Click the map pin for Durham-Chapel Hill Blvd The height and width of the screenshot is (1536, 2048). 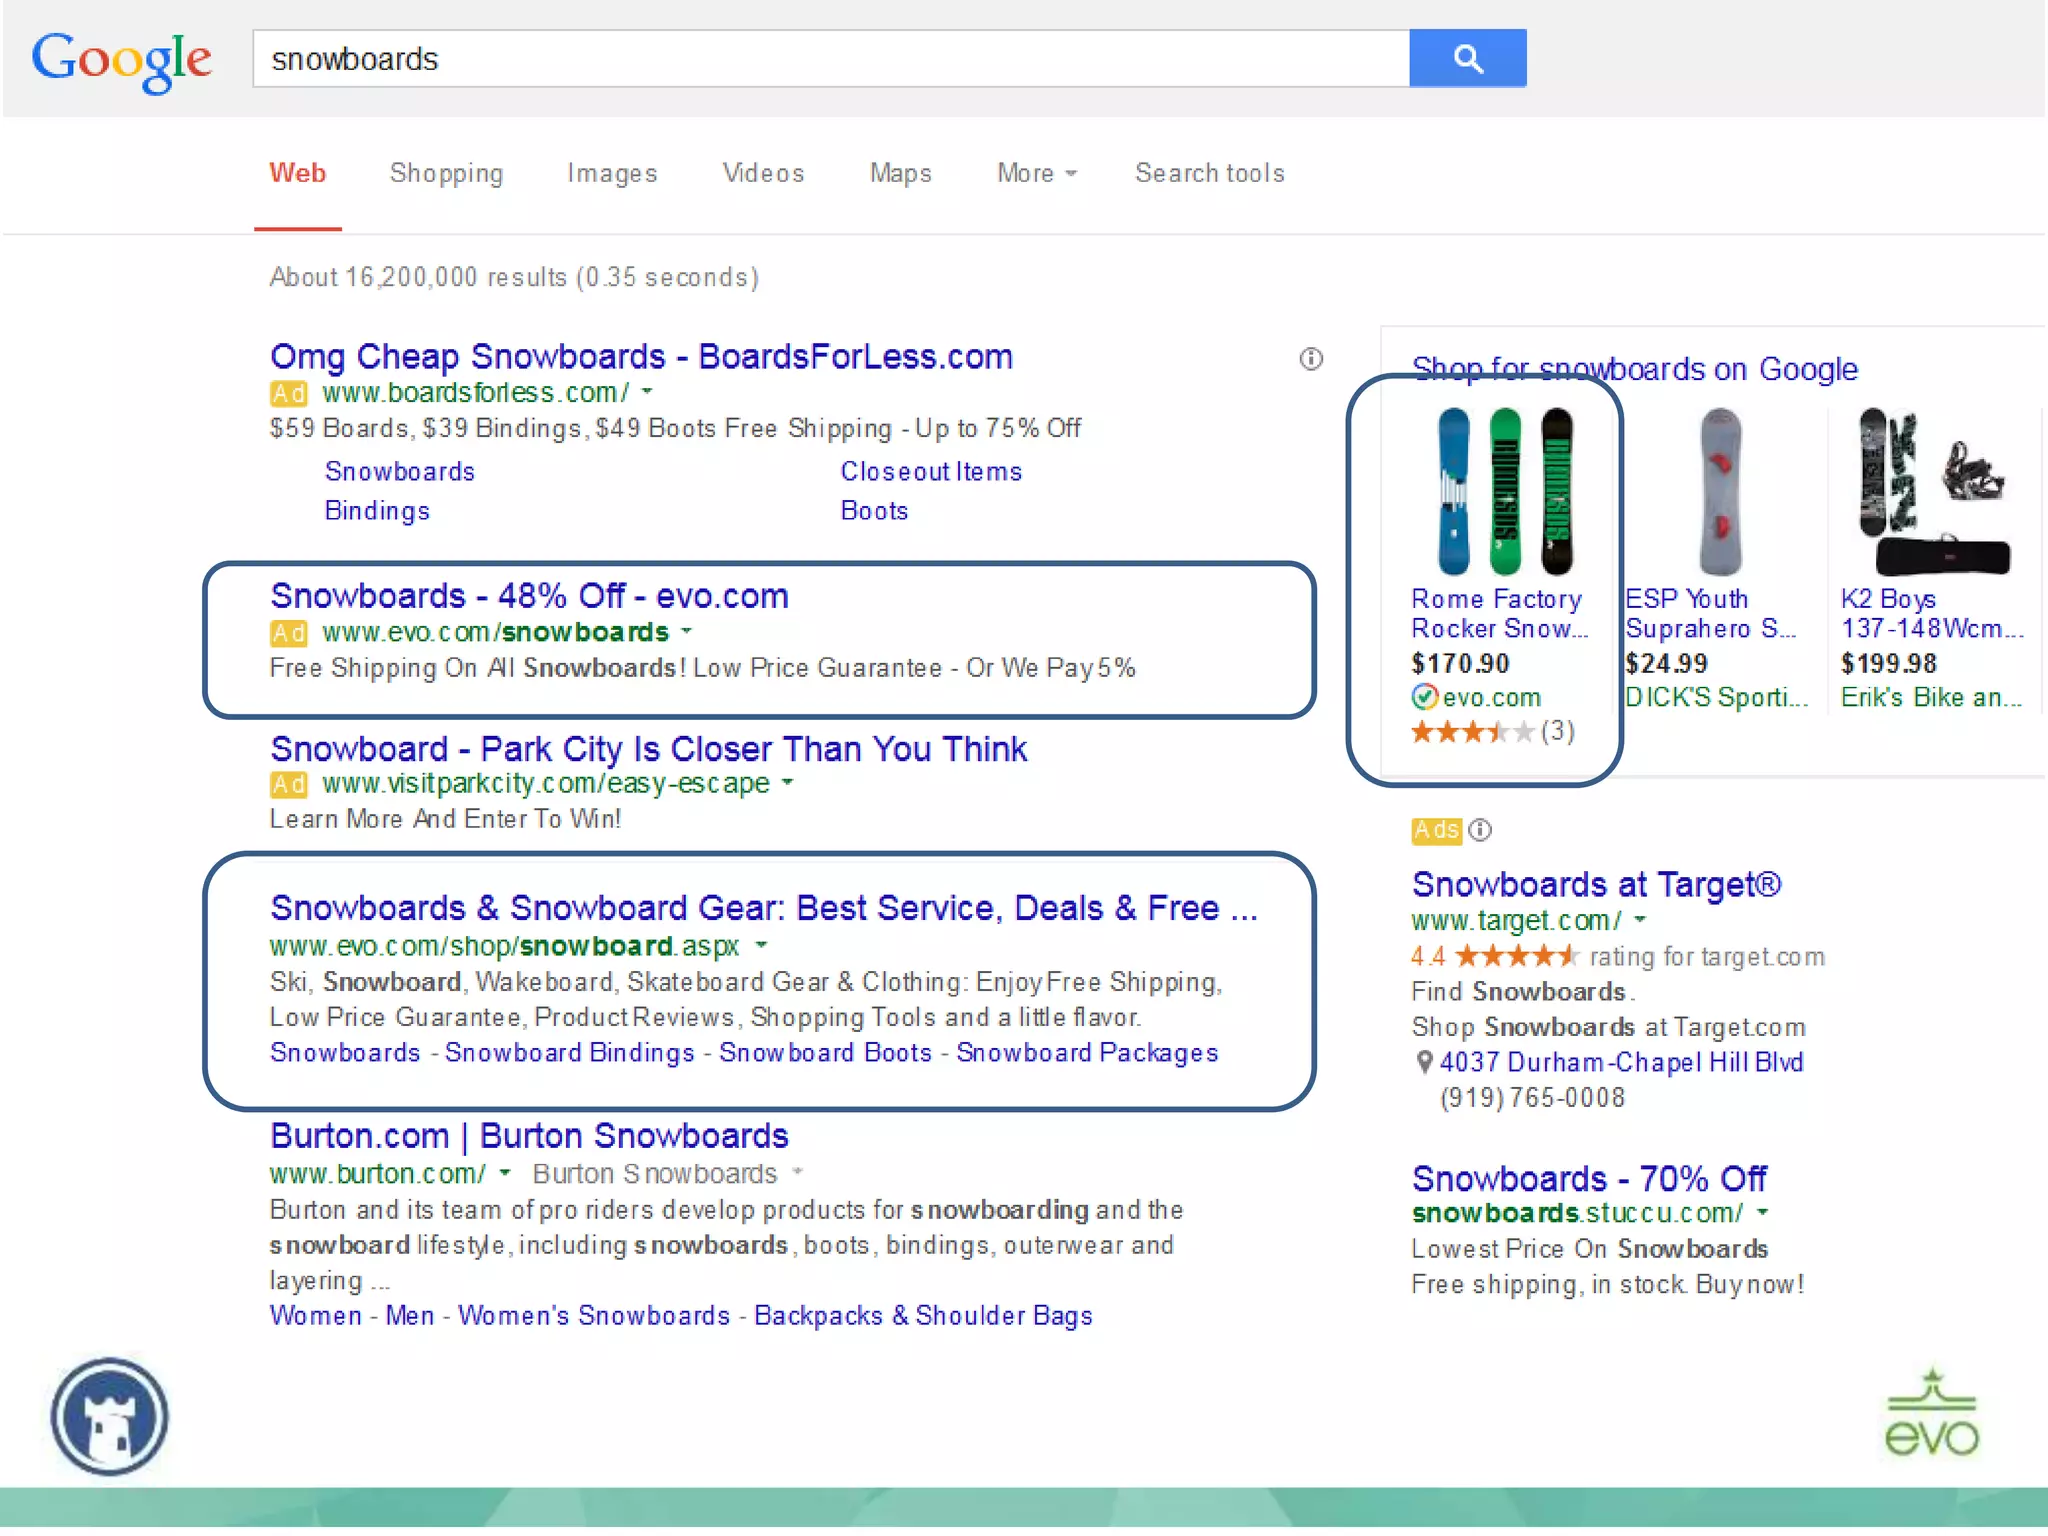pyautogui.click(x=1424, y=1063)
